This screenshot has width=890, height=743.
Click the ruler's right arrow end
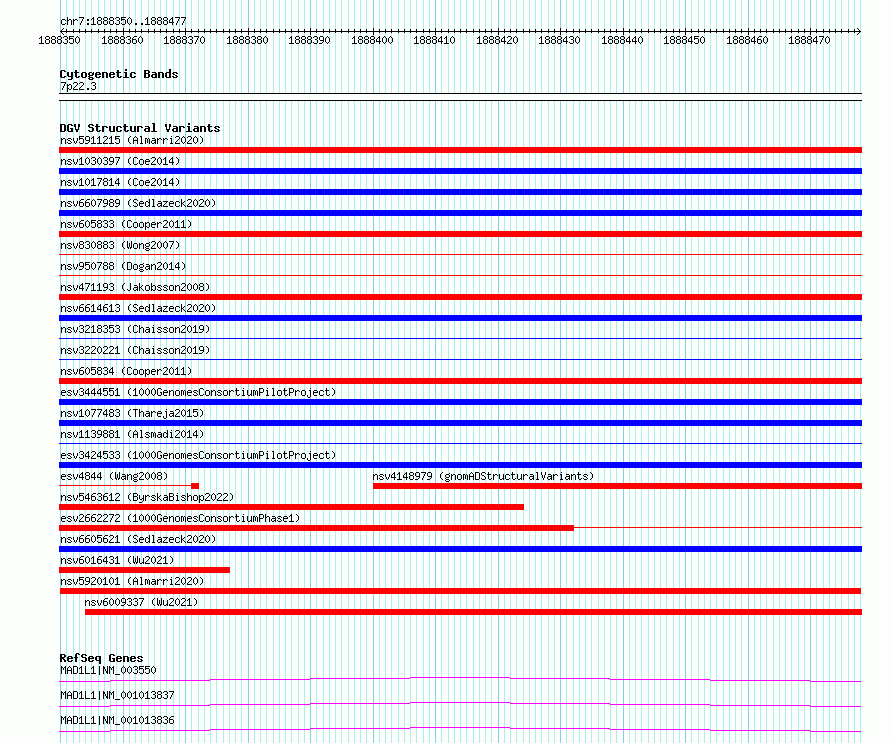(859, 31)
